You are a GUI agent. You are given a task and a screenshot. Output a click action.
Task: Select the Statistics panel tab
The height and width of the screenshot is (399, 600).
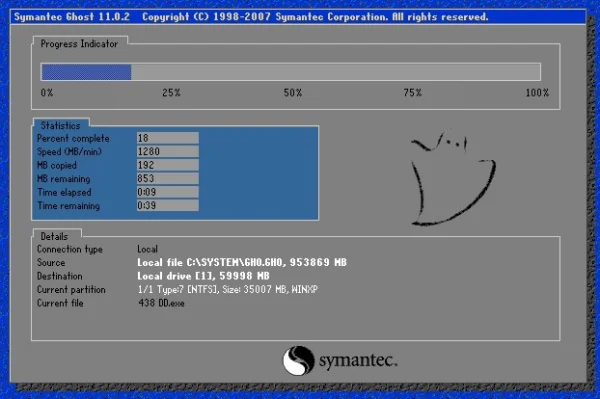60,125
